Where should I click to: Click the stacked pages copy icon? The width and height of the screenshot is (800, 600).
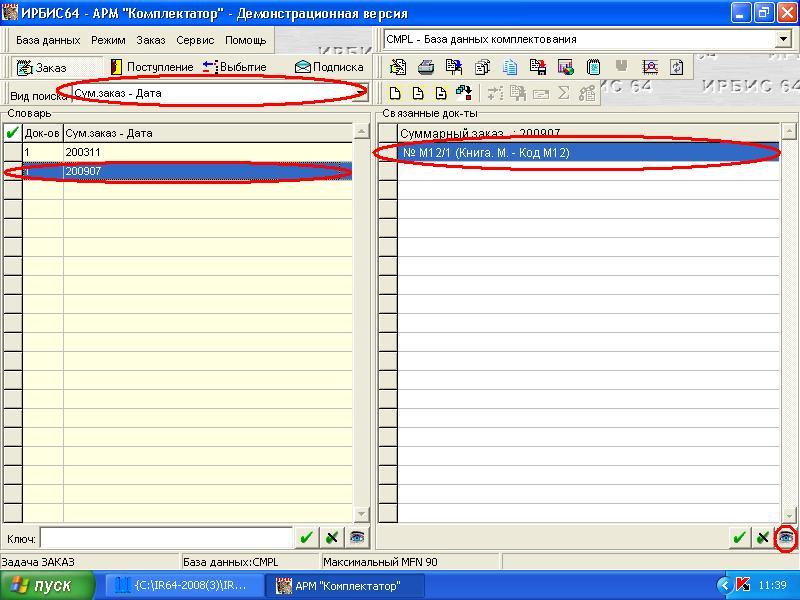pyautogui.click(x=510, y=67)
